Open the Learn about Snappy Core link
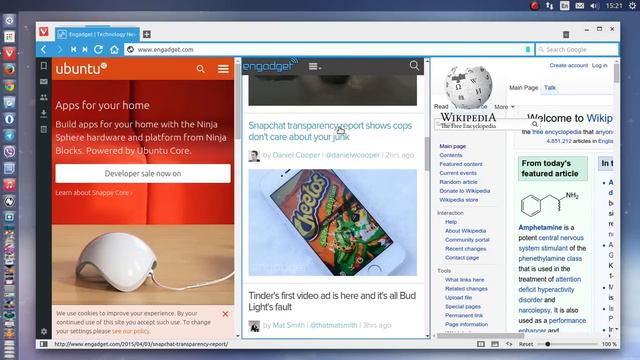This screenshot has height=360, width=640. click(94, 193)
